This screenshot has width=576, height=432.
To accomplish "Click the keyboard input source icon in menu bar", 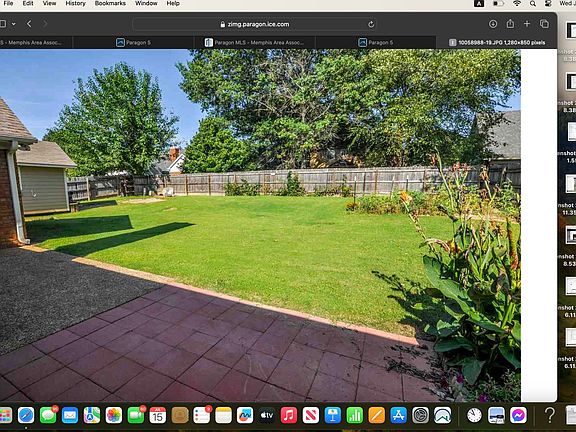I will 479,3.
